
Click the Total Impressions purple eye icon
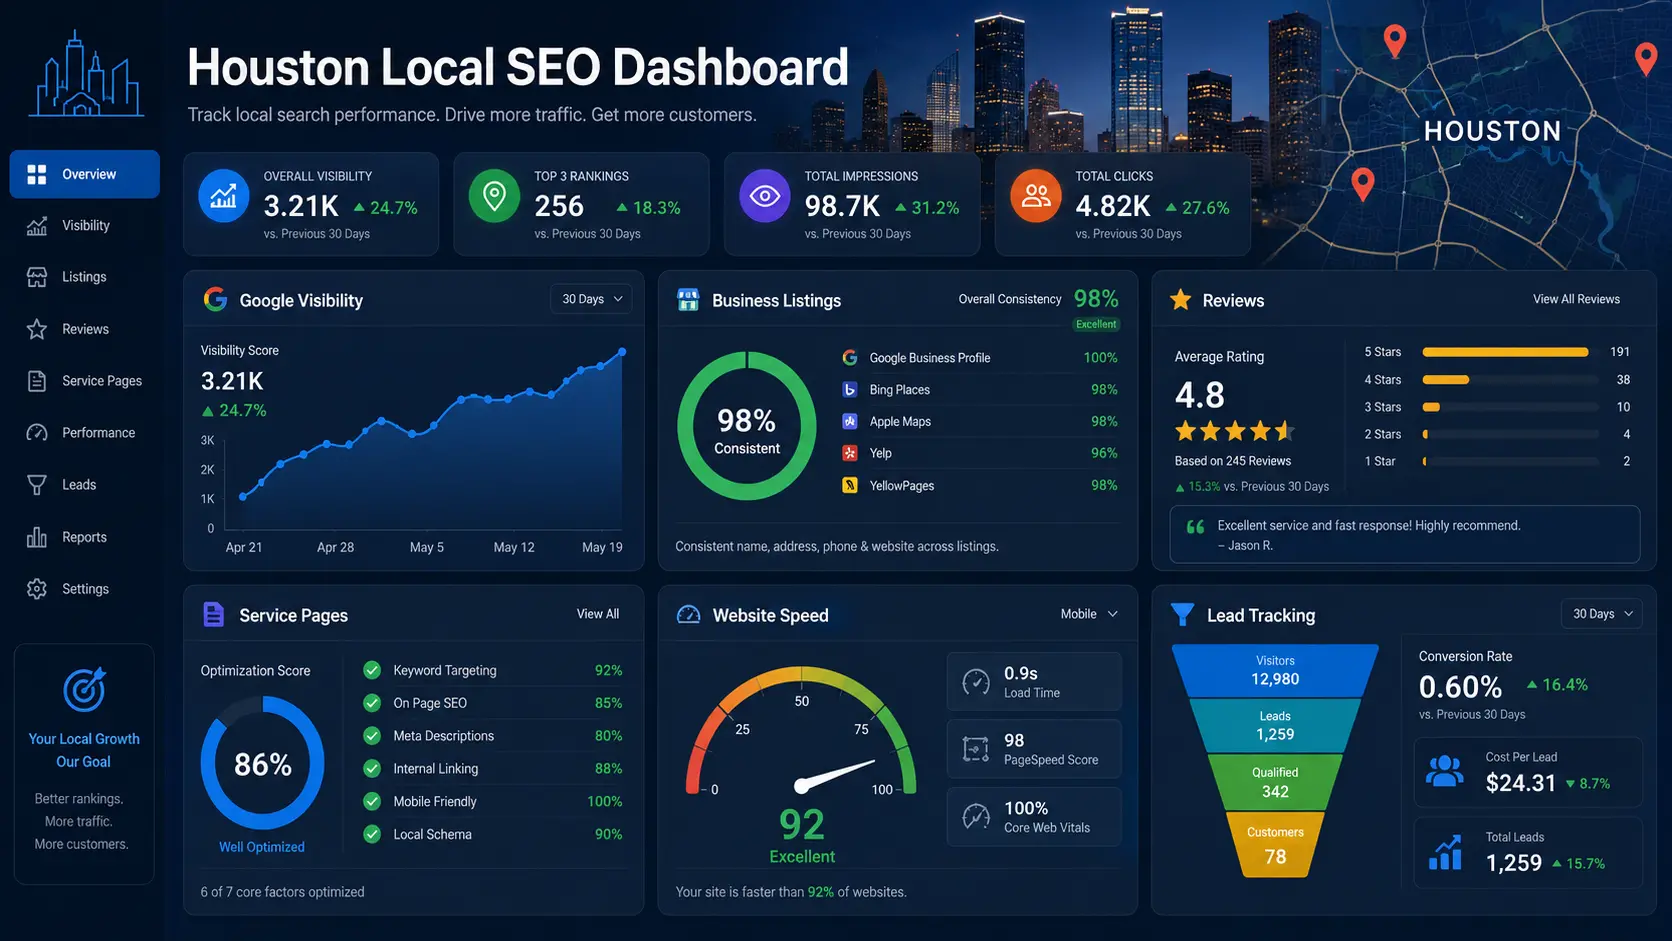[x=765, y=196]
